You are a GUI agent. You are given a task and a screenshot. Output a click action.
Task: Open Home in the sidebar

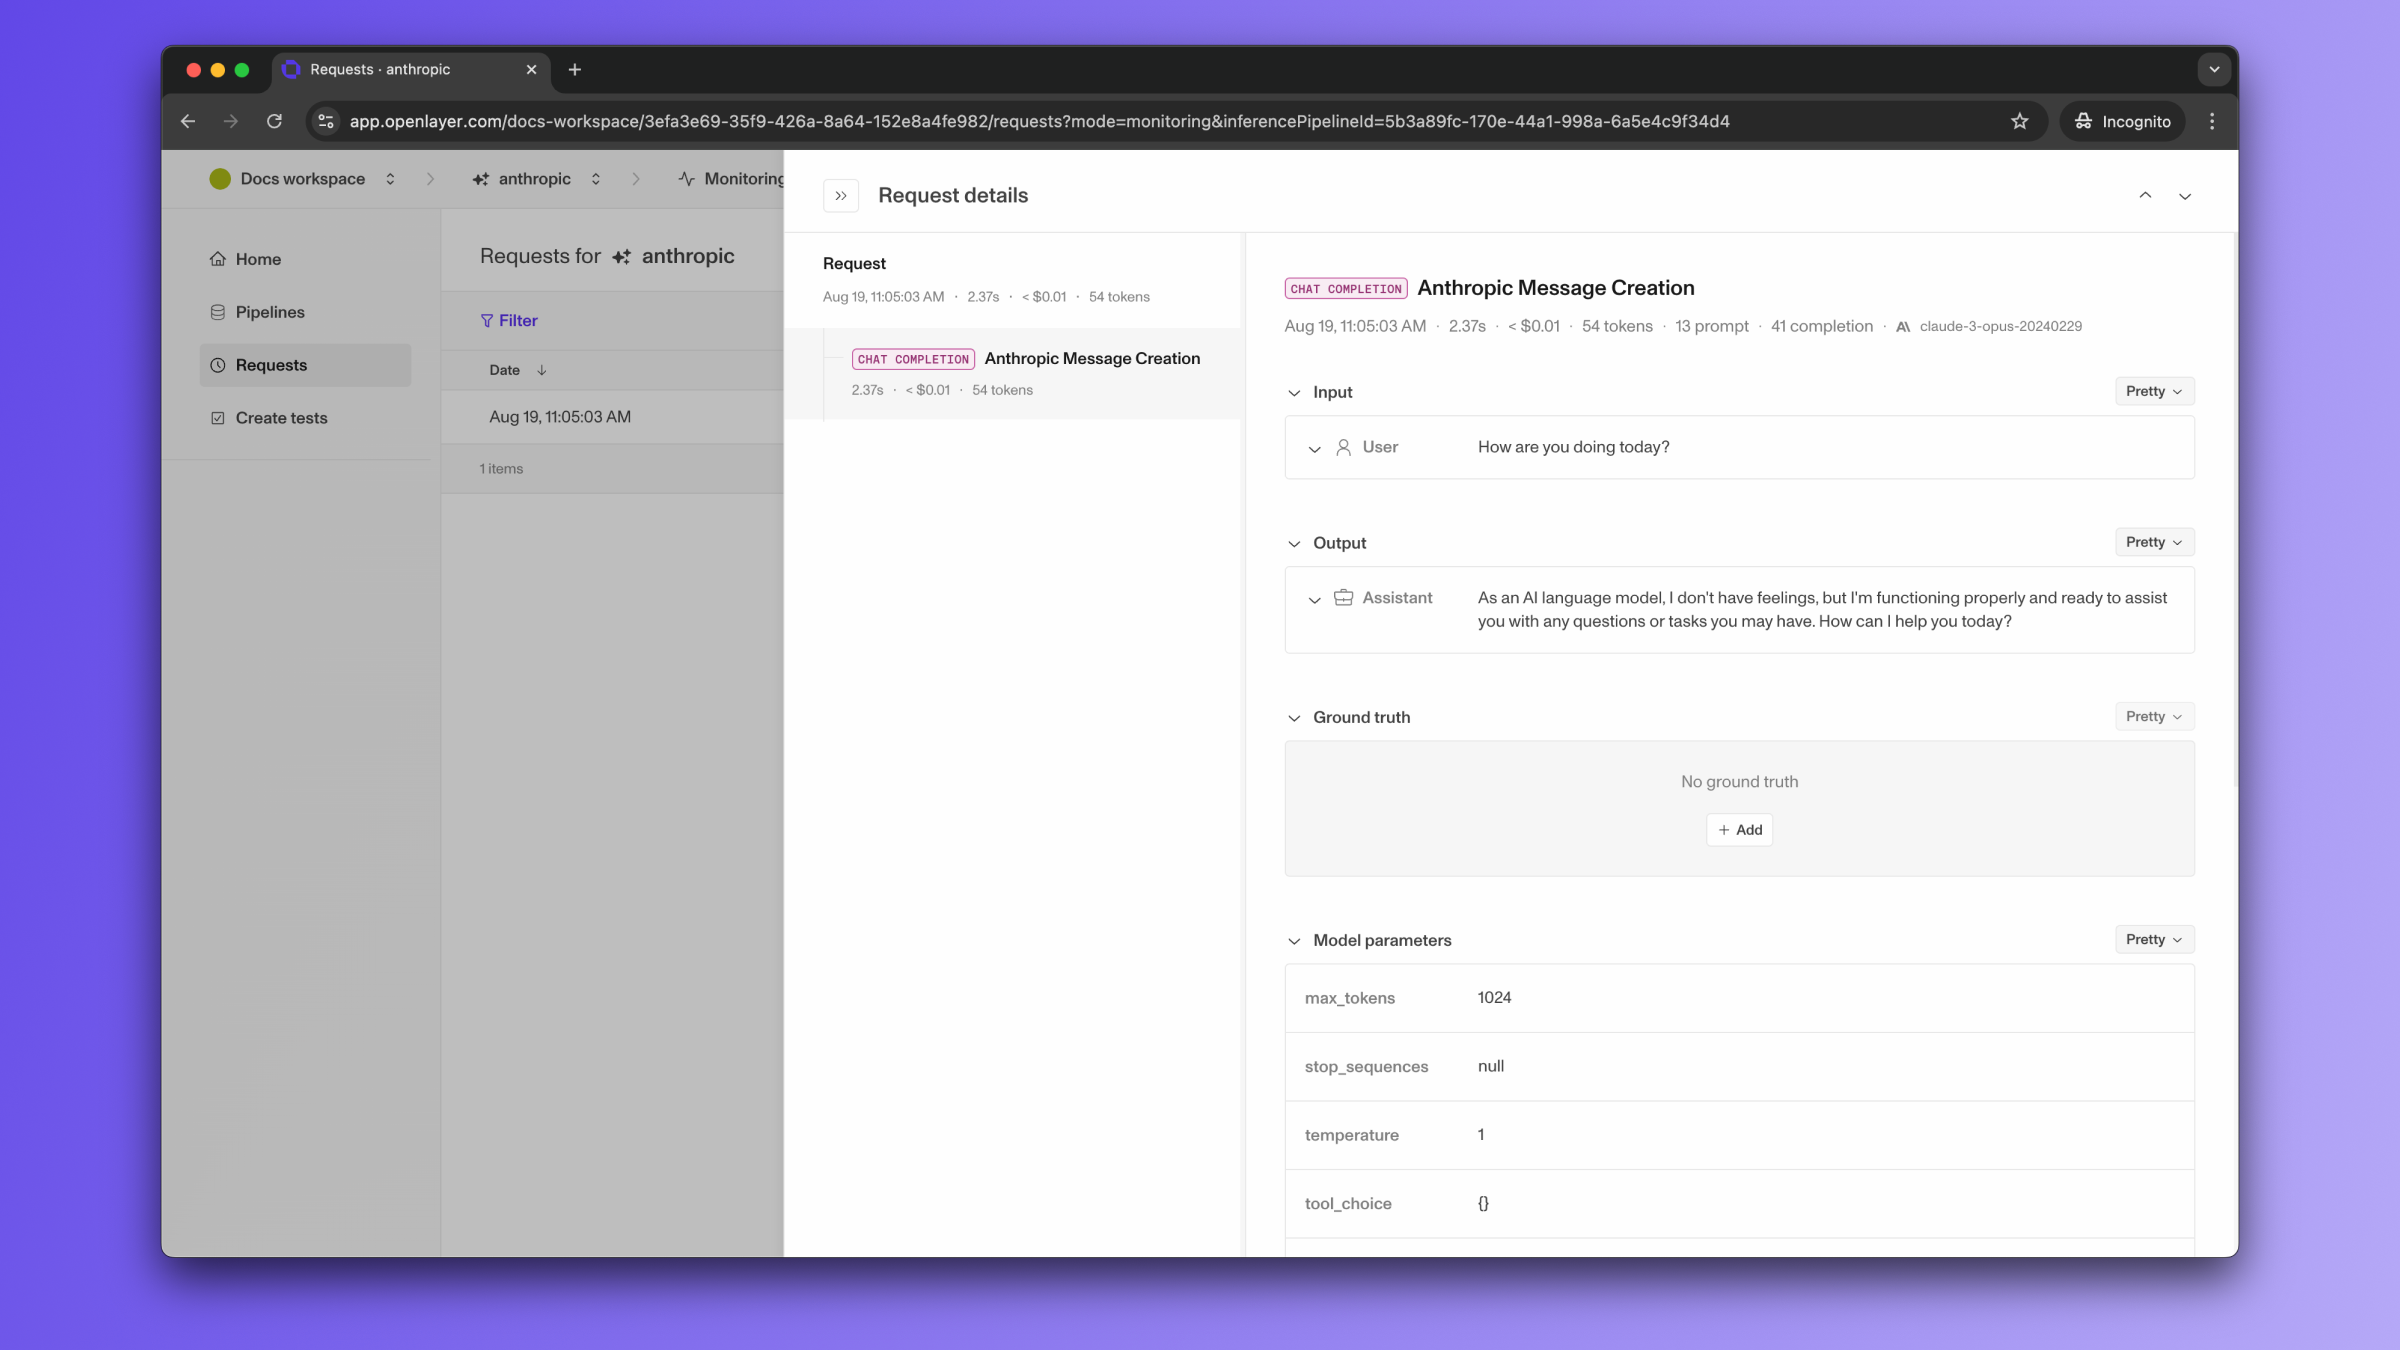[305, 259]
